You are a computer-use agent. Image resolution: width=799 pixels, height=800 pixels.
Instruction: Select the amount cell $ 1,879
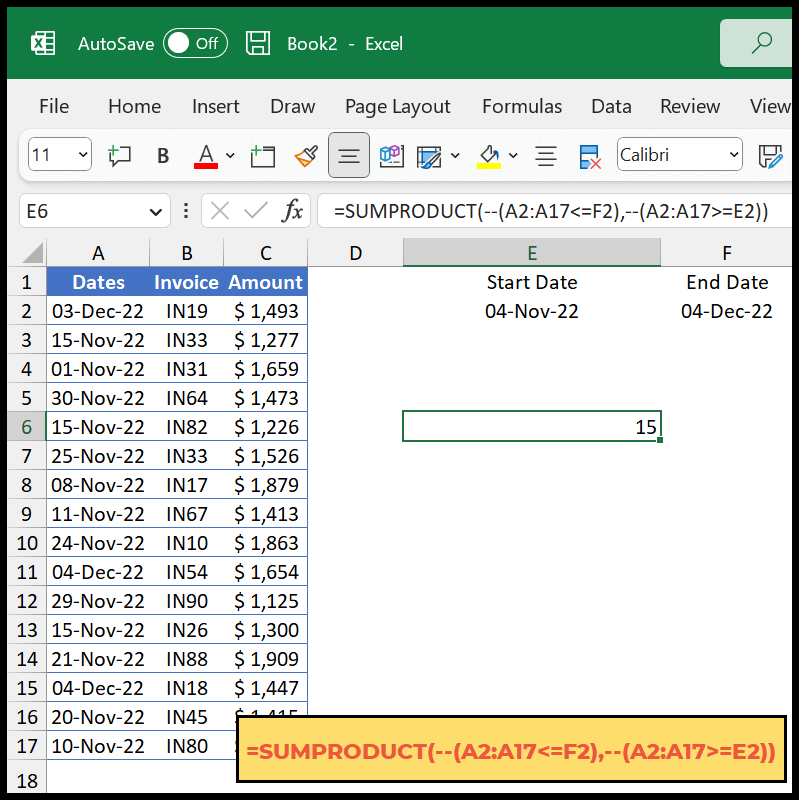pos(265,485)
